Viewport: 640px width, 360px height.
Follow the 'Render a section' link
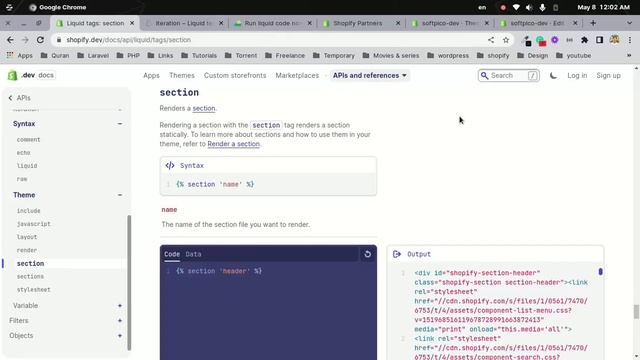coord(233,144)
